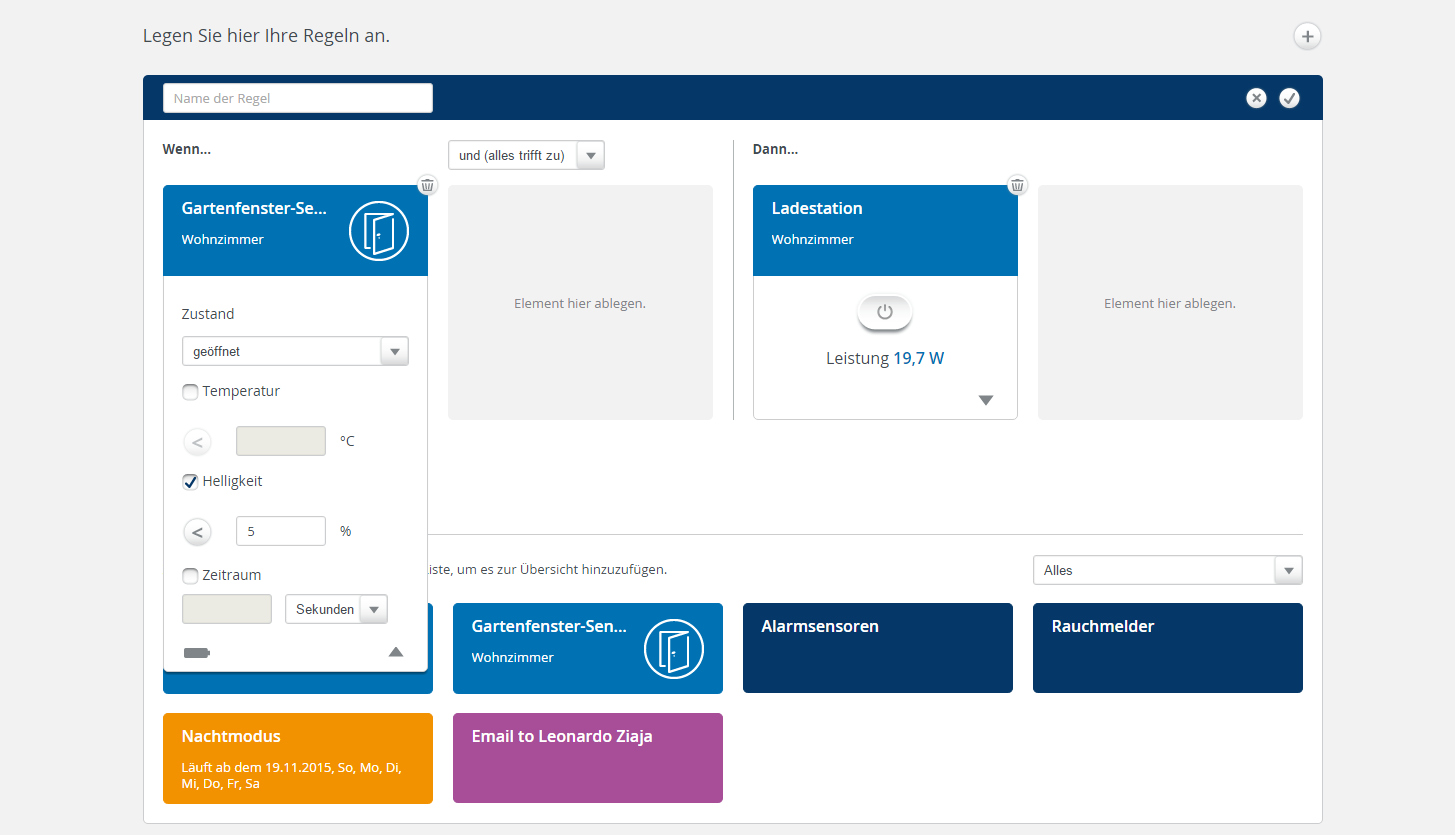Click door icon on Wenn Gartenfenster card
This screenshot has height=835, width=1455.
coord(379,230)
